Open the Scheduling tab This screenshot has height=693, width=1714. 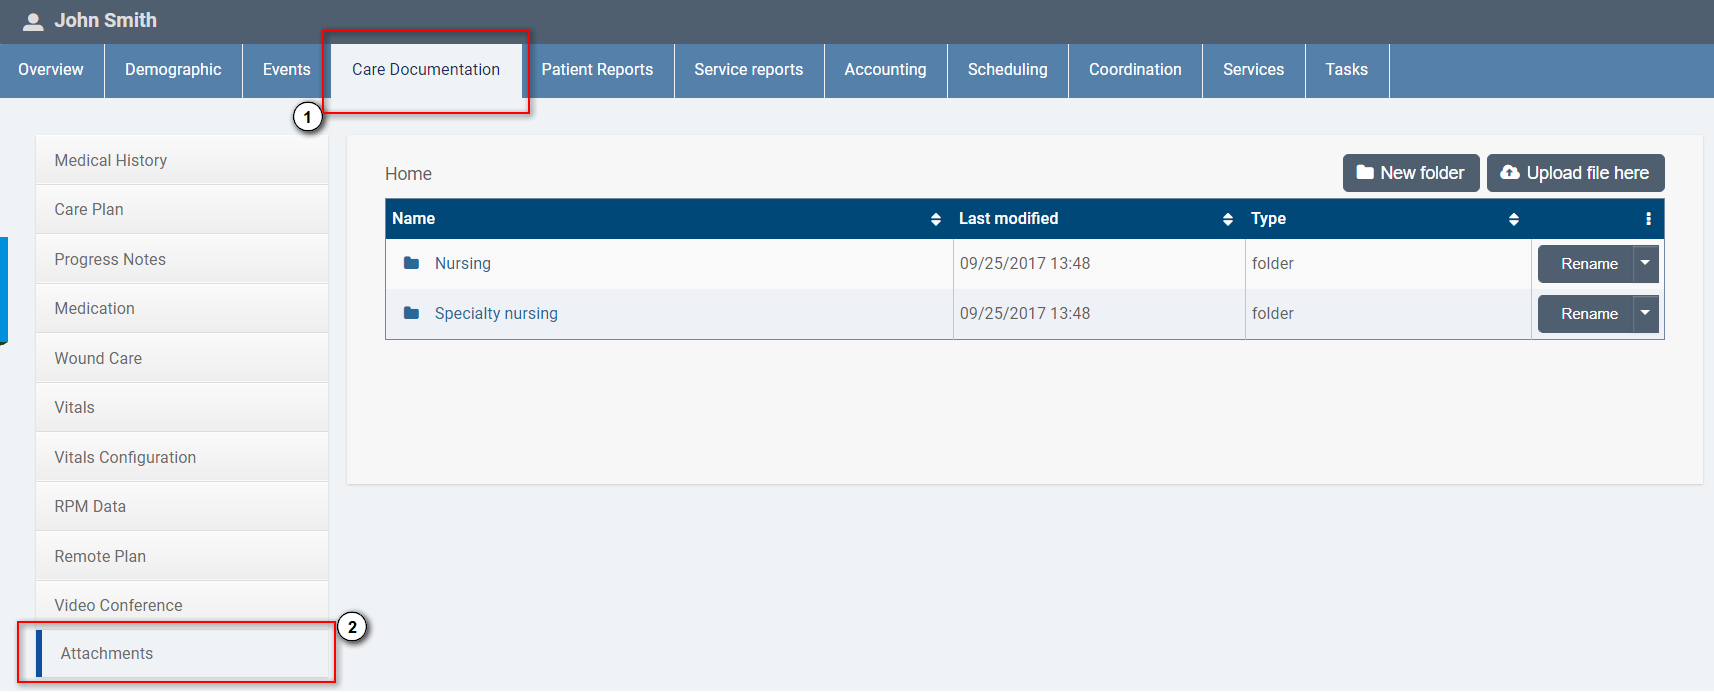click(x=1007, y=70)
